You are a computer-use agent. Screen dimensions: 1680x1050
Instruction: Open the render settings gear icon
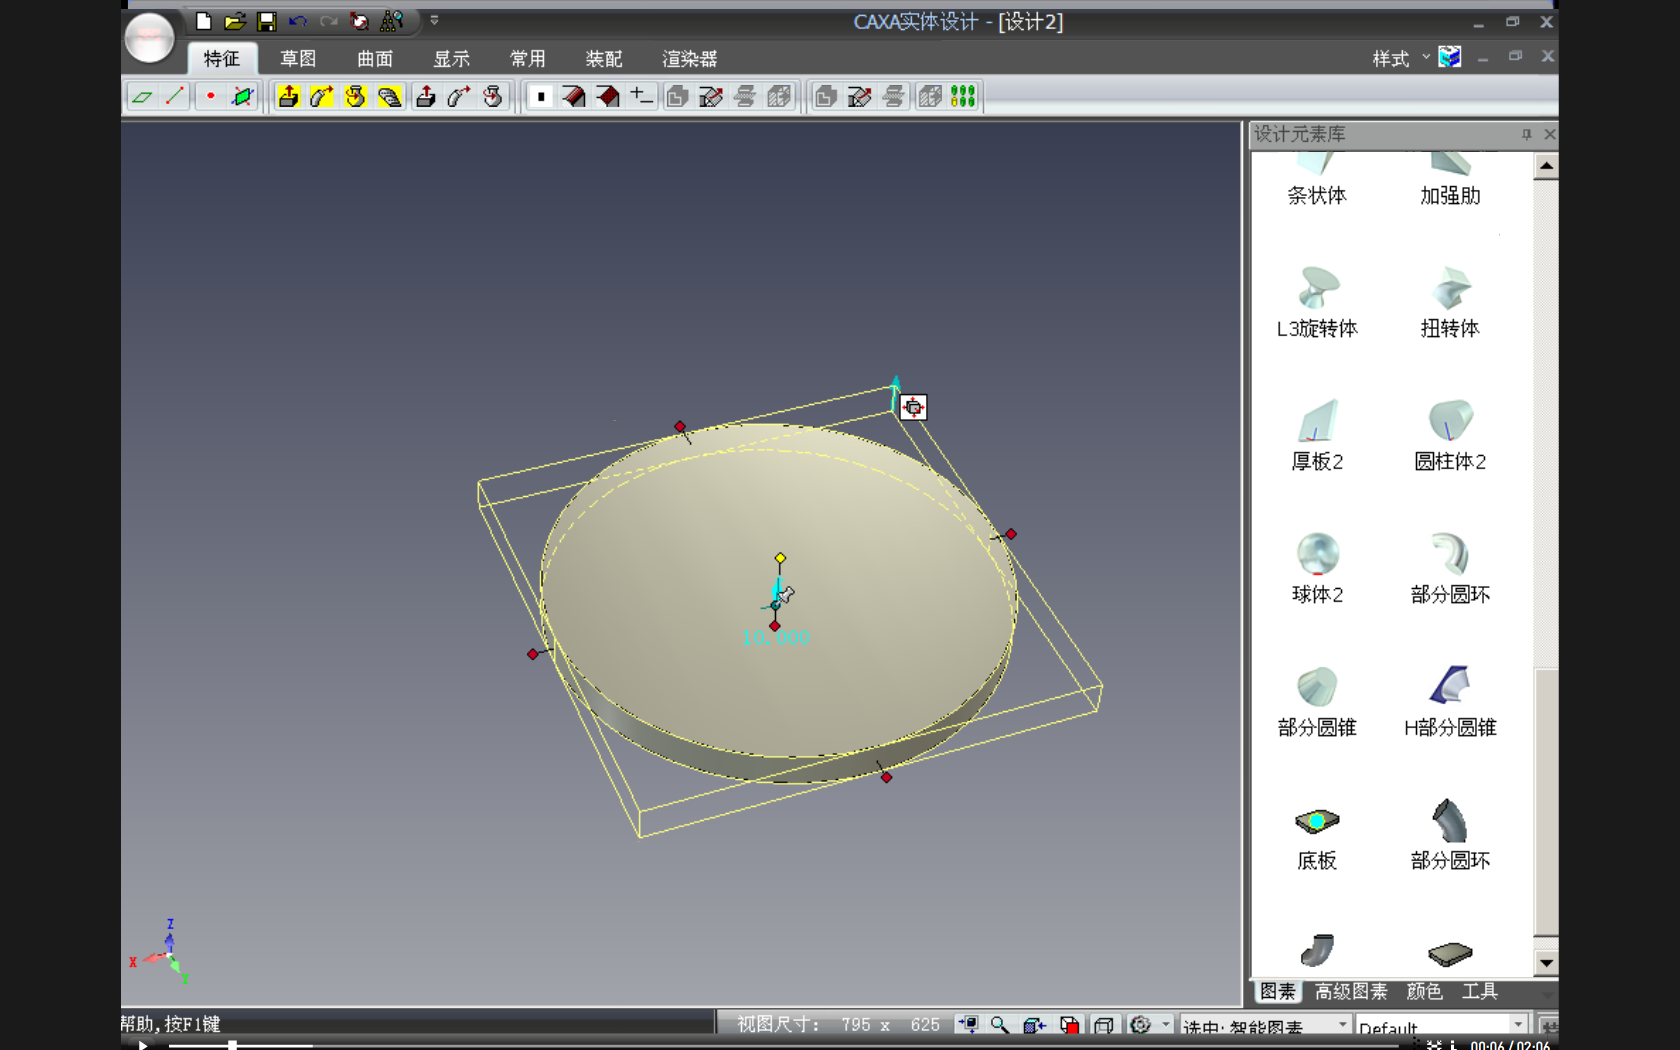pyautogui.click(x=1140, y=1025)
